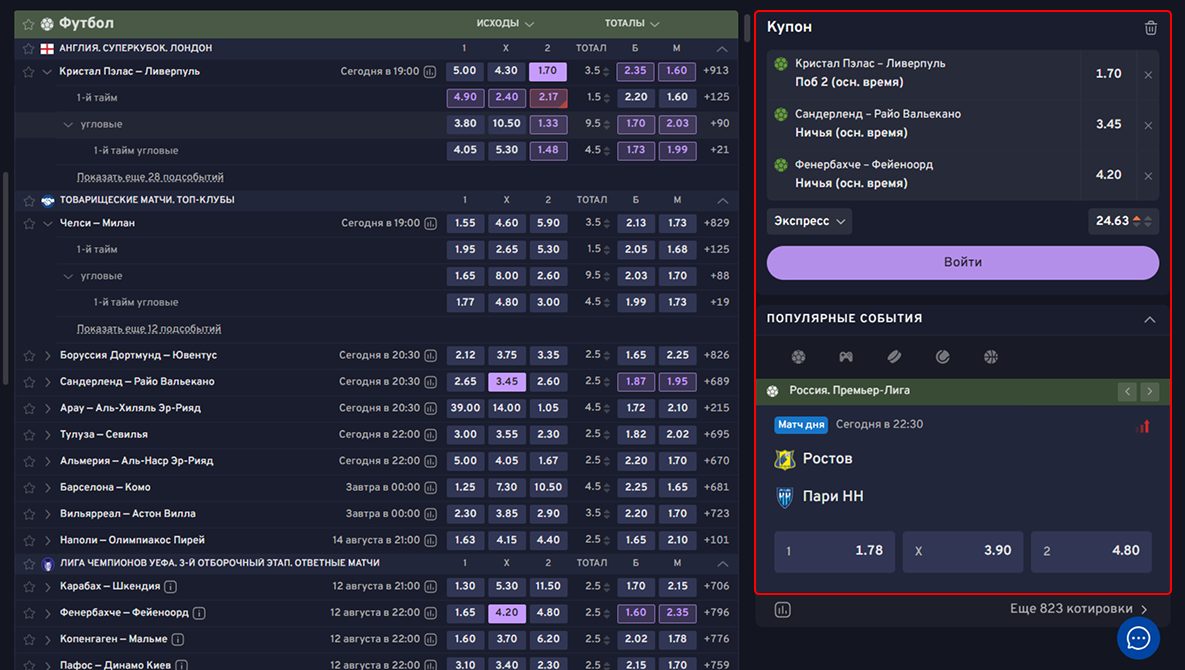Screen dimensions: 1185x670
Task: Go to next popular event with right arrow
Action: click(x=1150, y=392)
